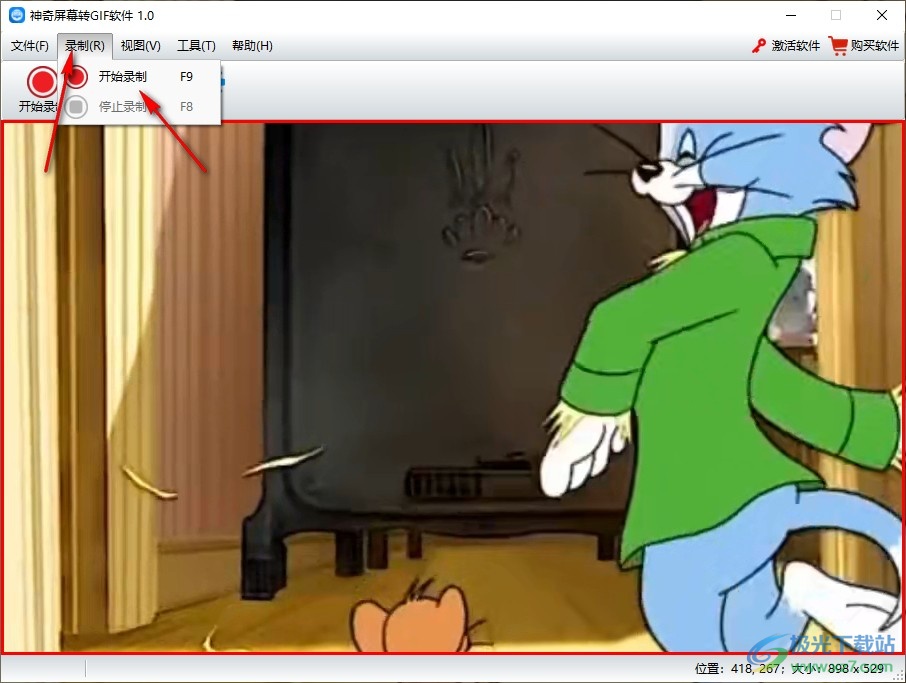This screenshot has height=683, width=906.
Task: Select the window title 神奇屏幕转GIF软件 1.0
Action: (x=92, y=16)
